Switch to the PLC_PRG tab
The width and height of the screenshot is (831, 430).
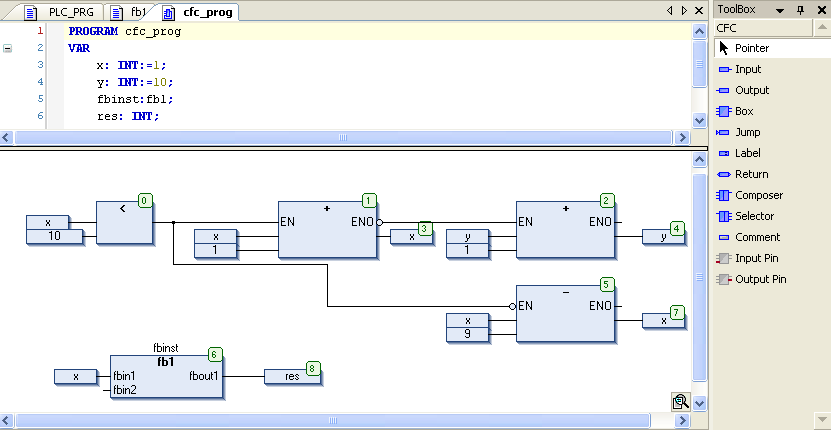pos(63,11)
